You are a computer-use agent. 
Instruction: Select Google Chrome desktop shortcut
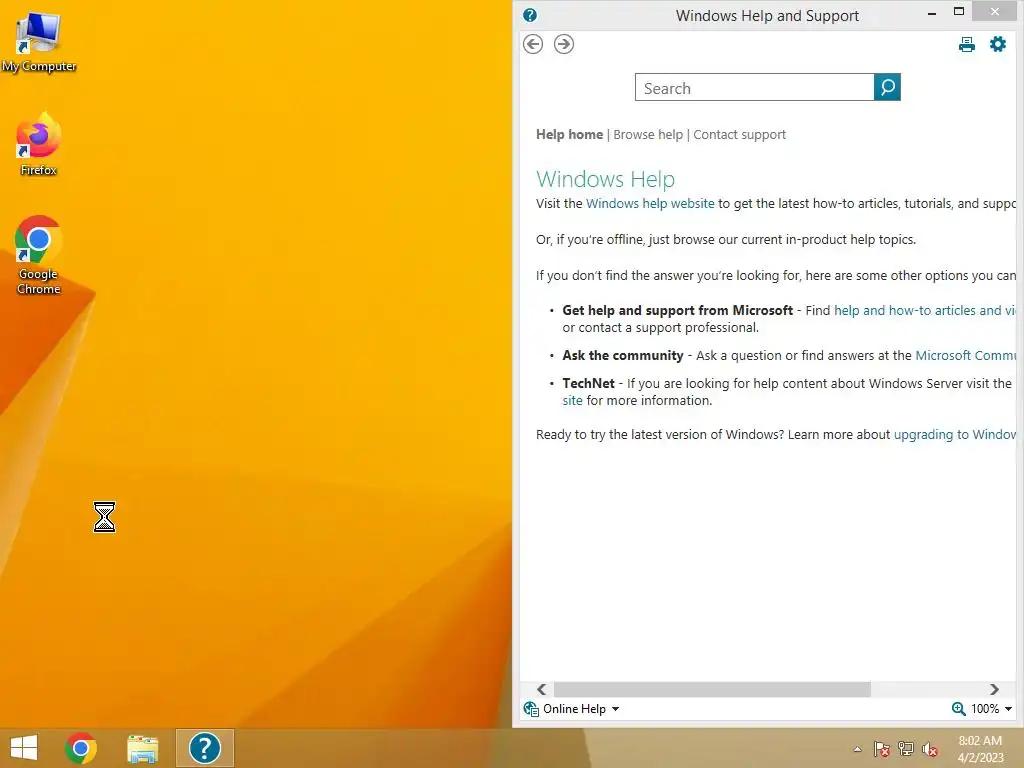click(39, 255)
